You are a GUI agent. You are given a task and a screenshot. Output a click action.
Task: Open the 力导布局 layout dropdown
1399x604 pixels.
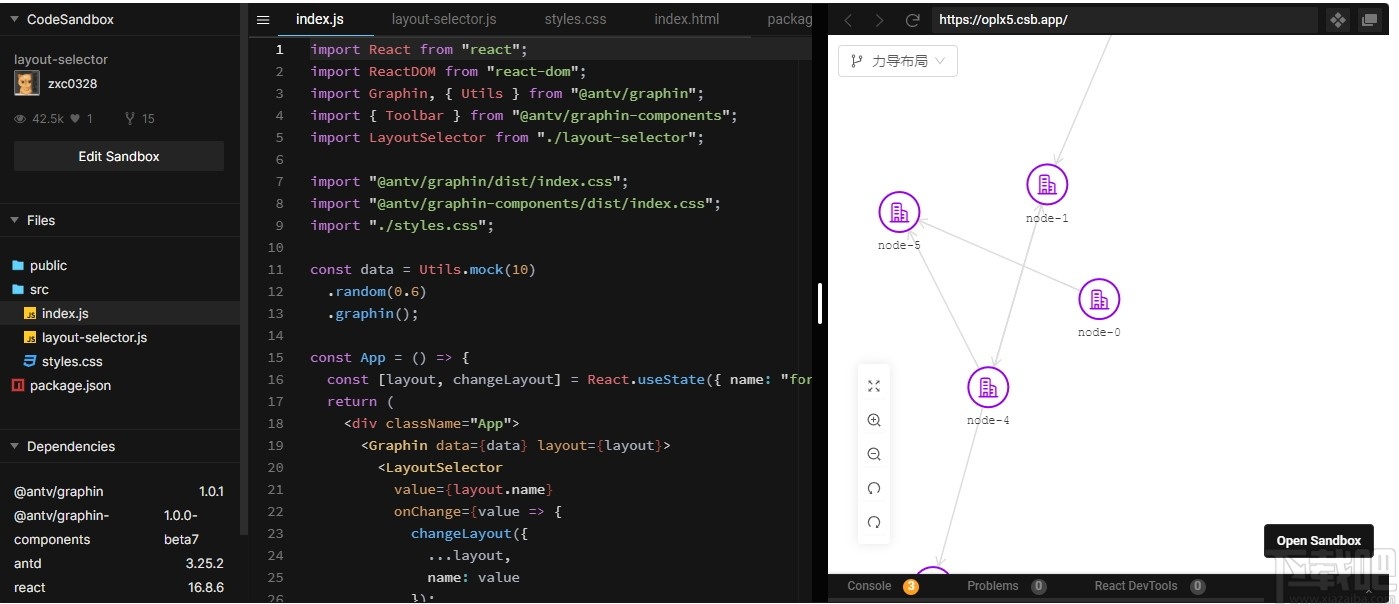[896, 60]
